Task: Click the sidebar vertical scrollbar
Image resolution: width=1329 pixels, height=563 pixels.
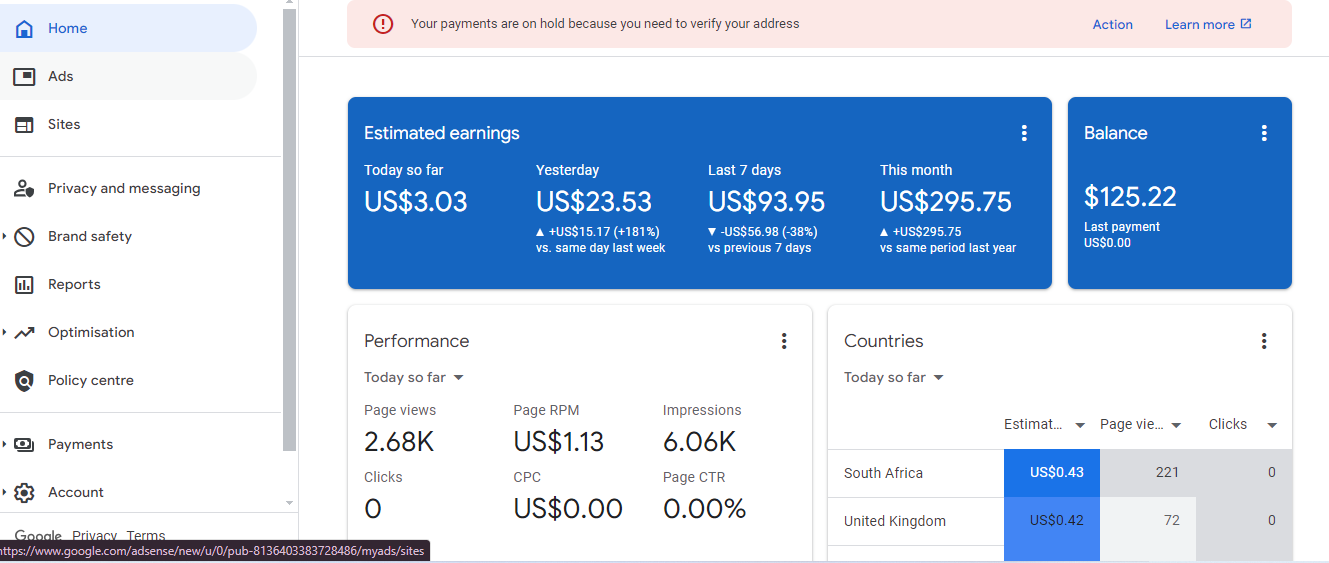Action: pyautogui.click(x=290, y=230)
